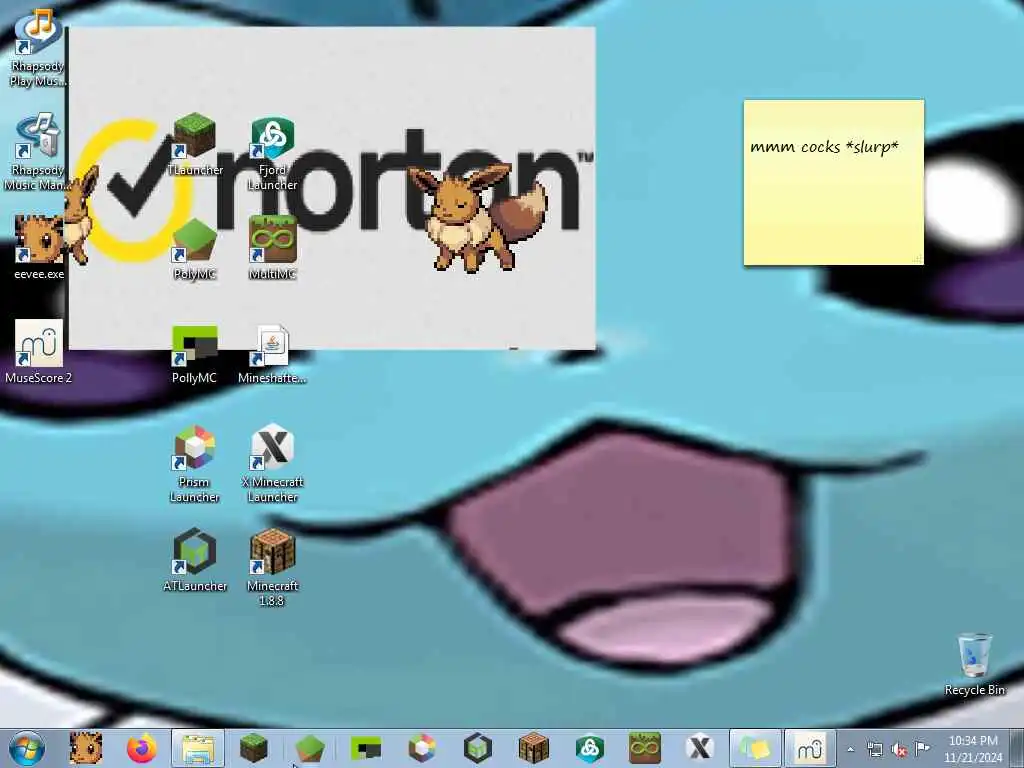
Task: Click the PollyMC taskbar icon
Action: tap(366, 748)
